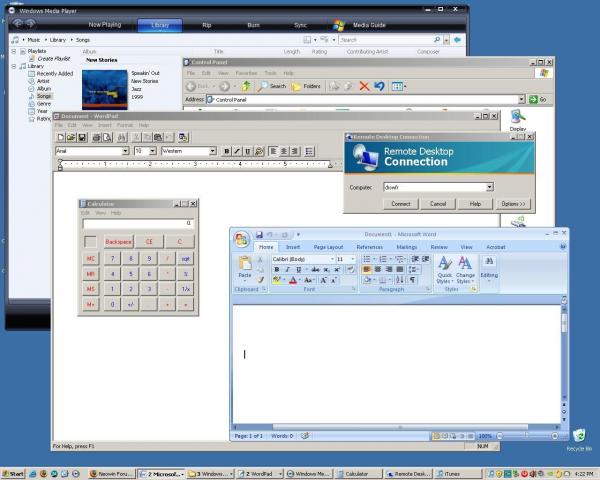This screenshot has width=600, height=480.
Task: Open the font size dropdown in Word
Action: click(x=352, y=259)
